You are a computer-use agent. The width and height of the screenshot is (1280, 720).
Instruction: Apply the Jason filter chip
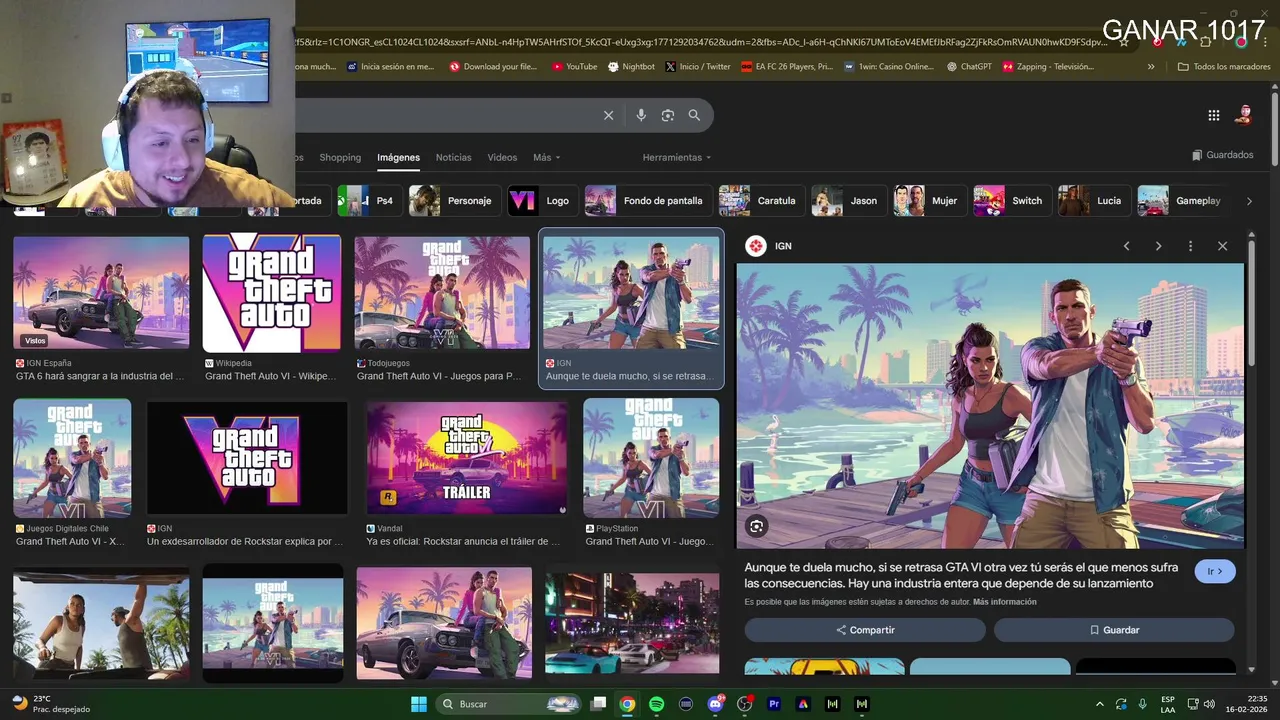pyautogui.click(x=847, y=200)
